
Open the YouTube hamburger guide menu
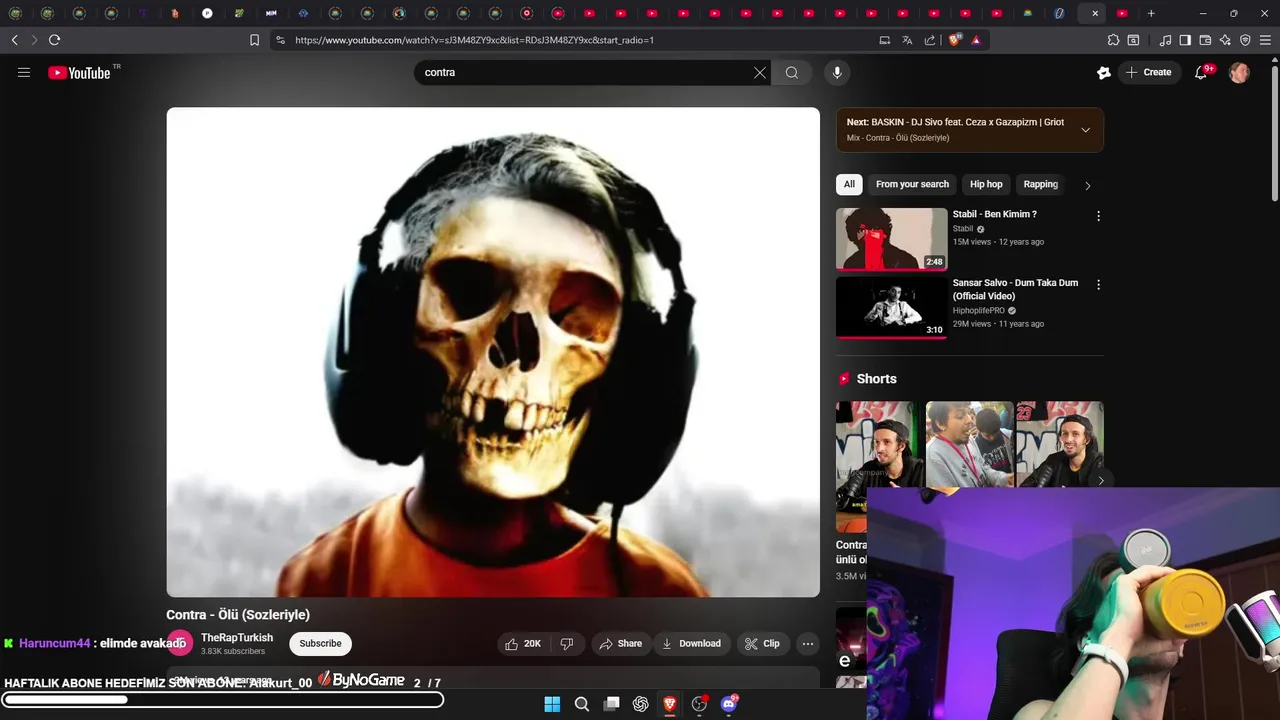point(24,72)
